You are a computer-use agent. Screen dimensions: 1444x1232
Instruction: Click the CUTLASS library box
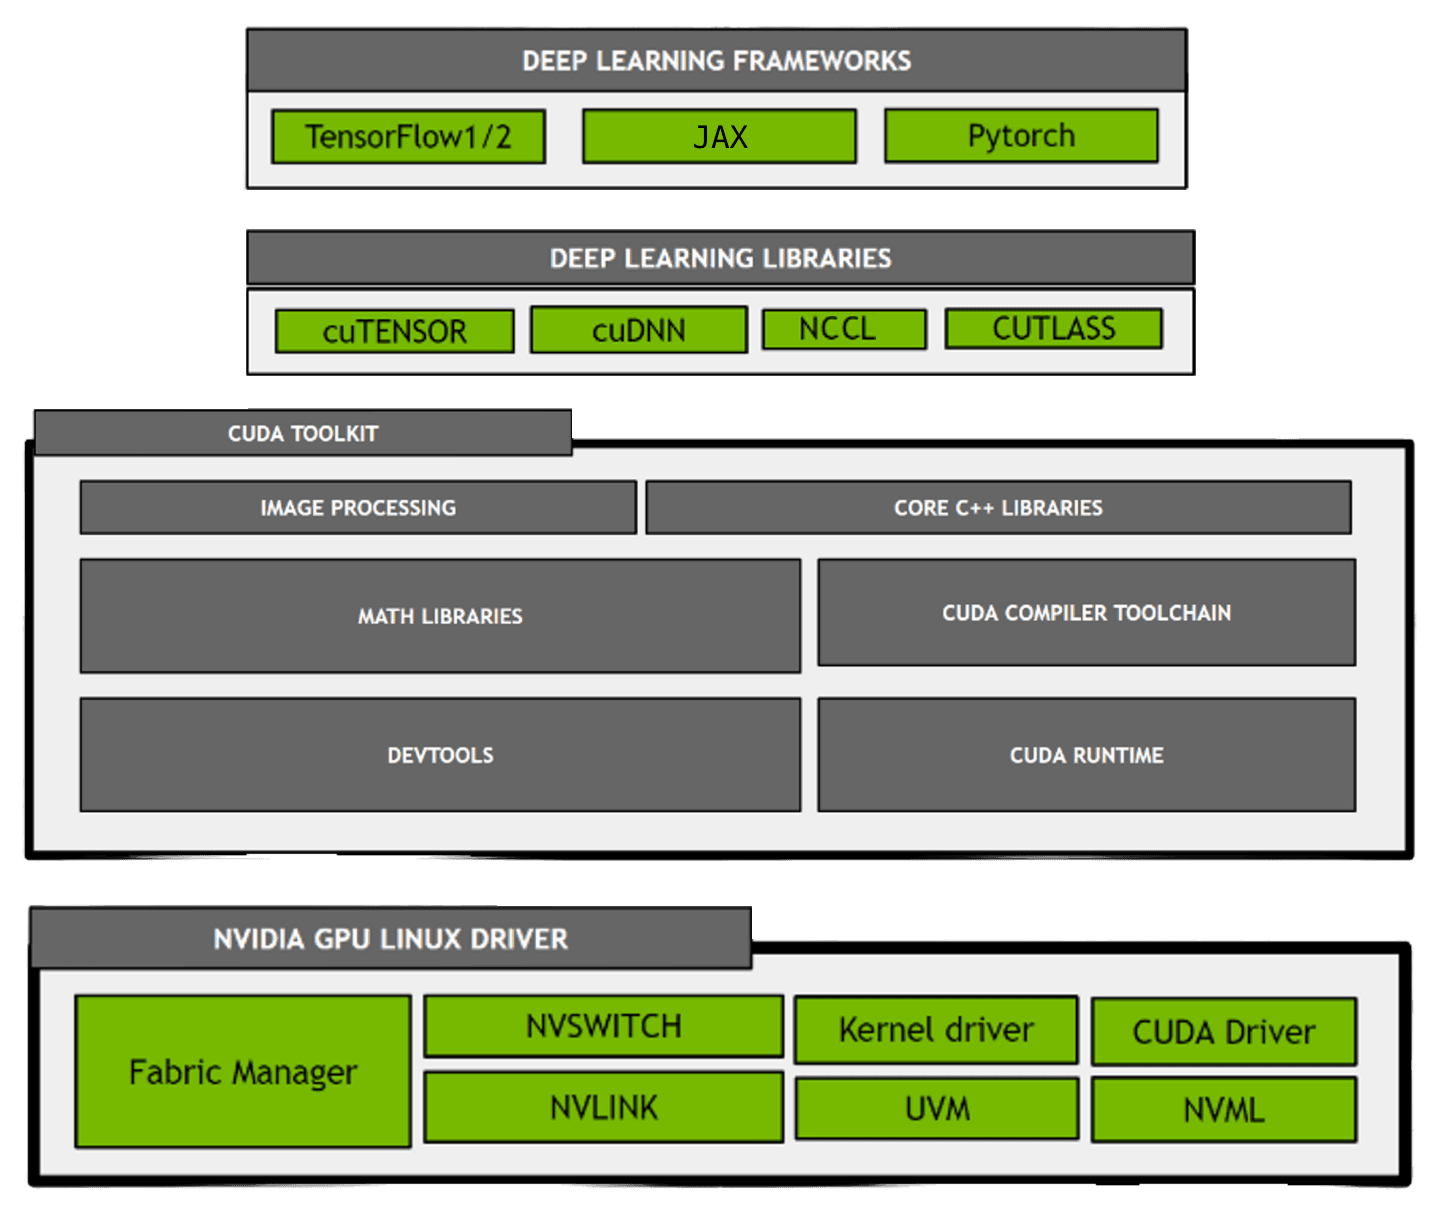point(1054,328)
